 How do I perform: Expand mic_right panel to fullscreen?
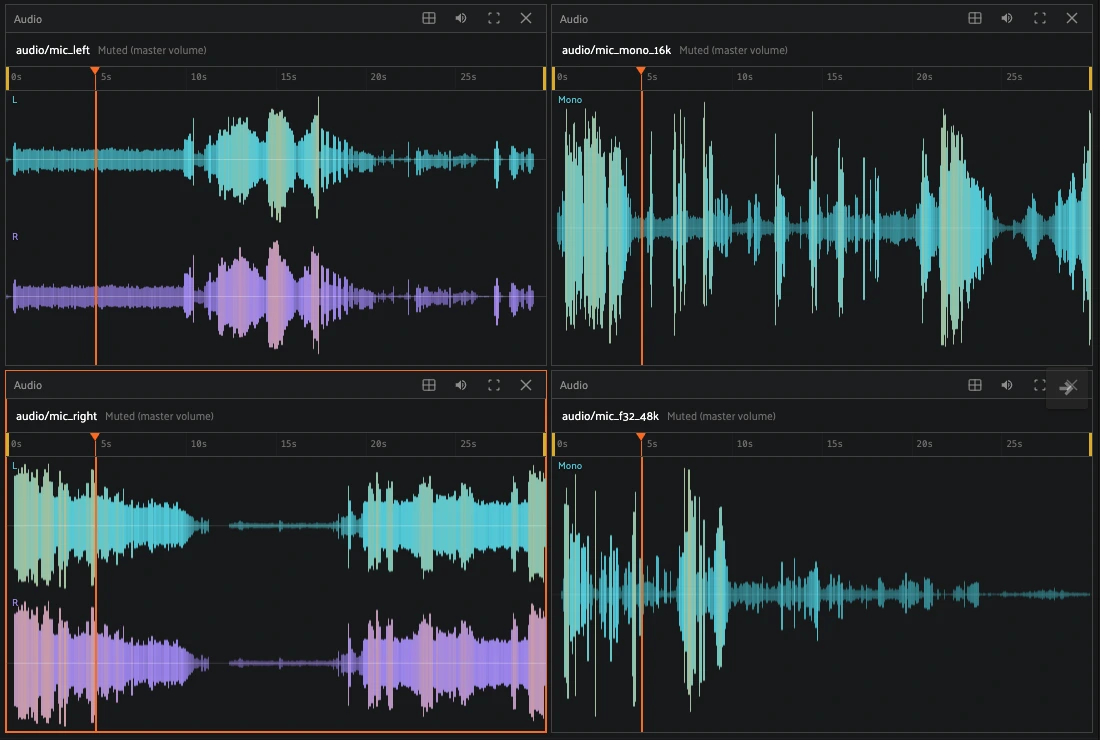494,384
